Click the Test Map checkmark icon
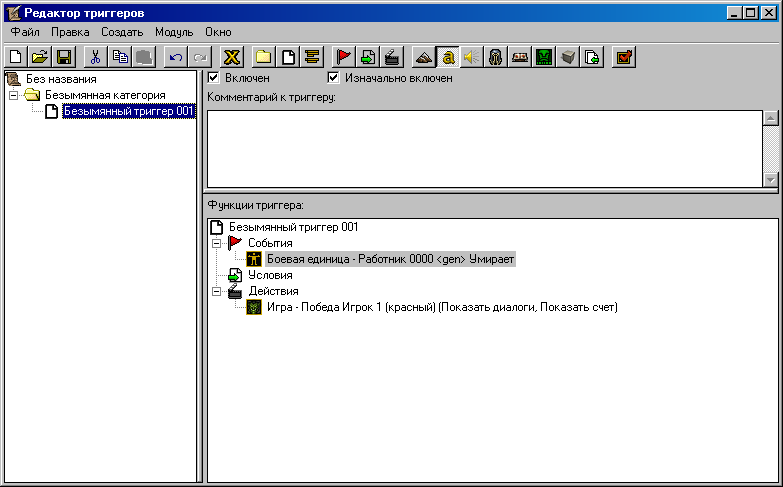The image size is (783, 487). 623,57
